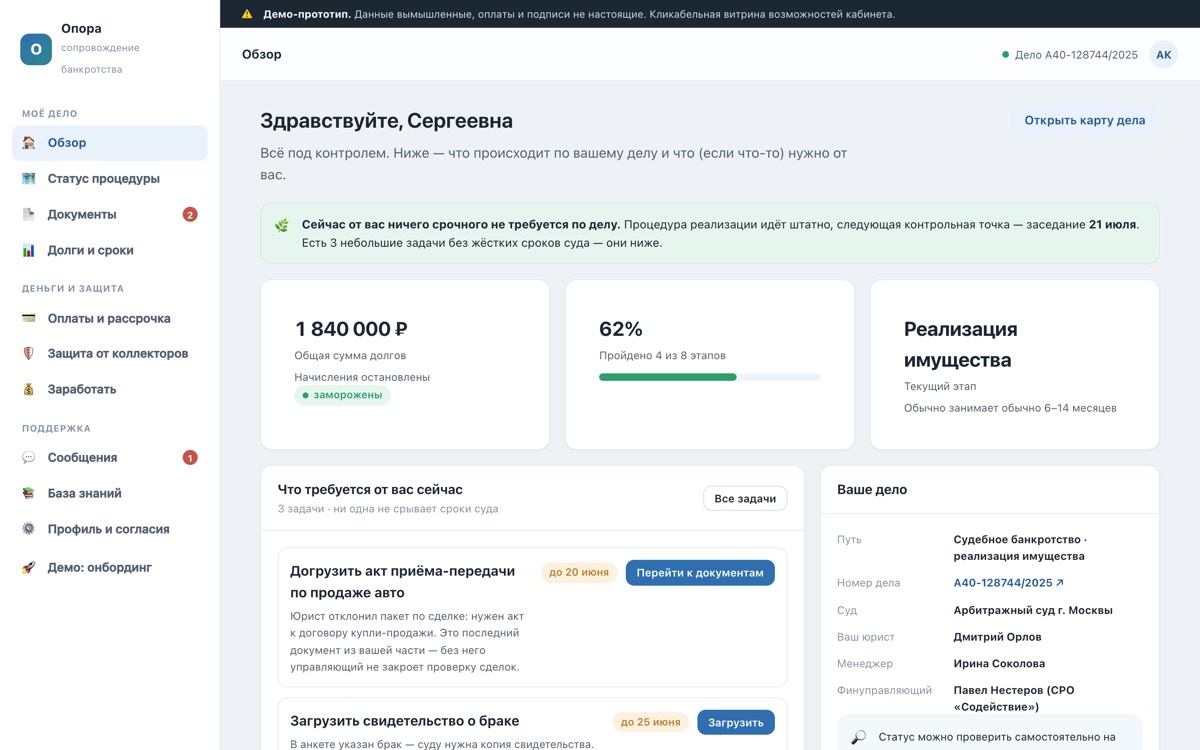
Task: Click the magnifier icon in status hint
Action: point(858,738)
